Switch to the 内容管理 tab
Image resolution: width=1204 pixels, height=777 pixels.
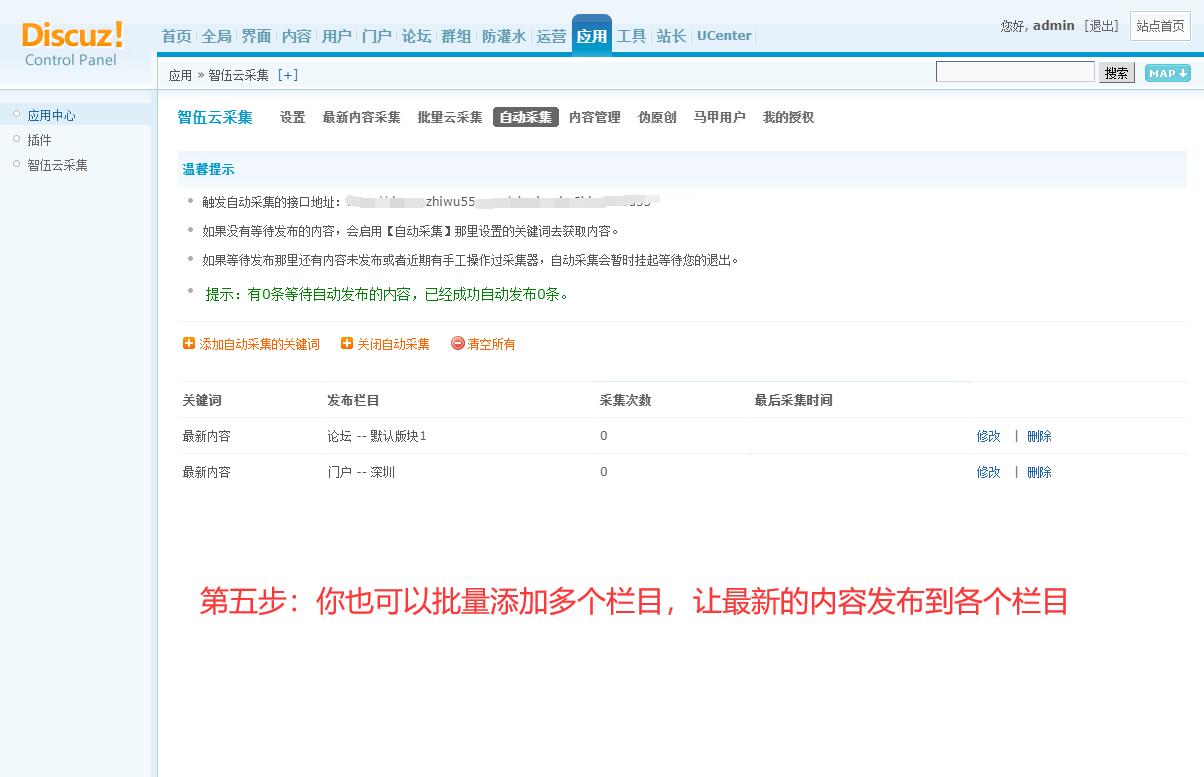pos(595,117)
